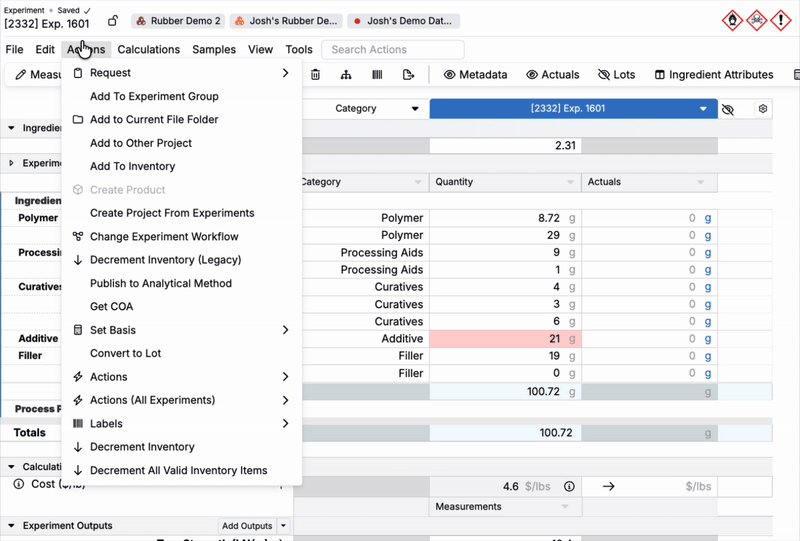
Task: Open the [2332] Exp. 1601 column dropdown
Action: tap(573, 109)
